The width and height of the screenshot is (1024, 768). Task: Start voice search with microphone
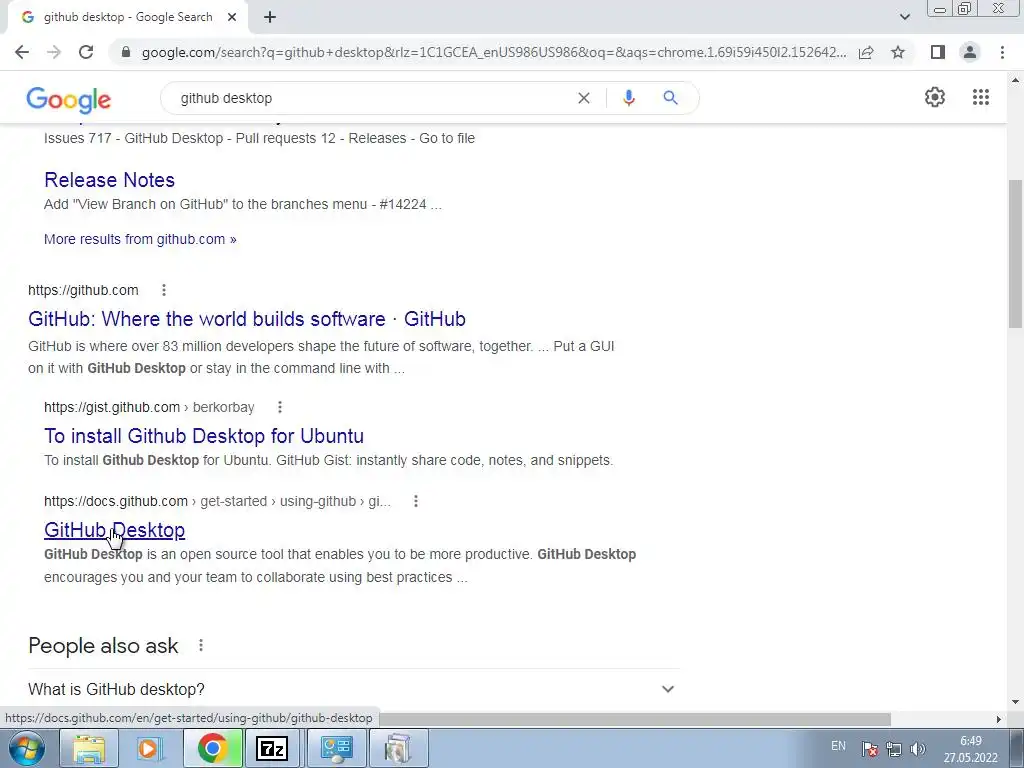pyautogui.click(x=629, y=98)
